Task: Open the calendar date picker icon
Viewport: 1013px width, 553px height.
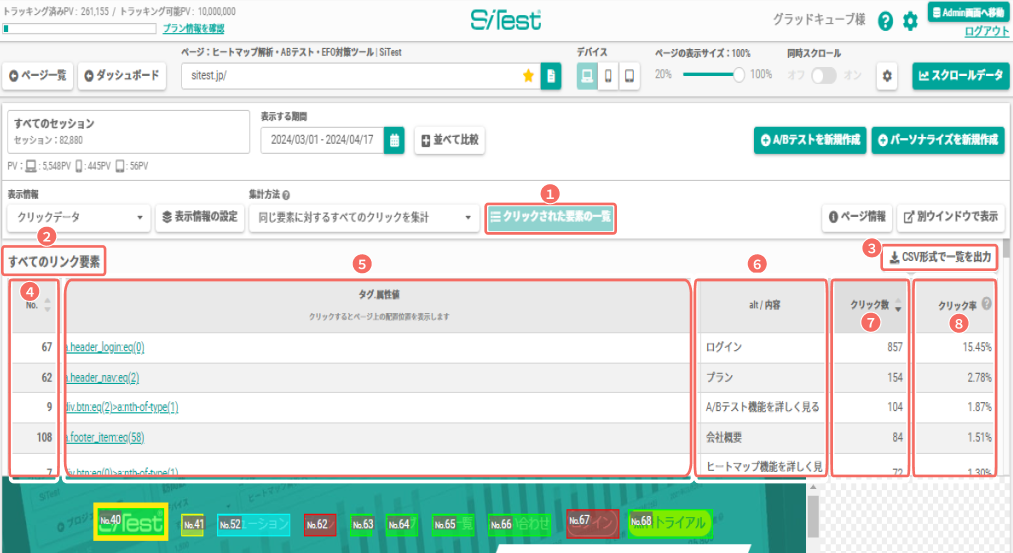Action: pyautogui.click(x=394, y=140)
